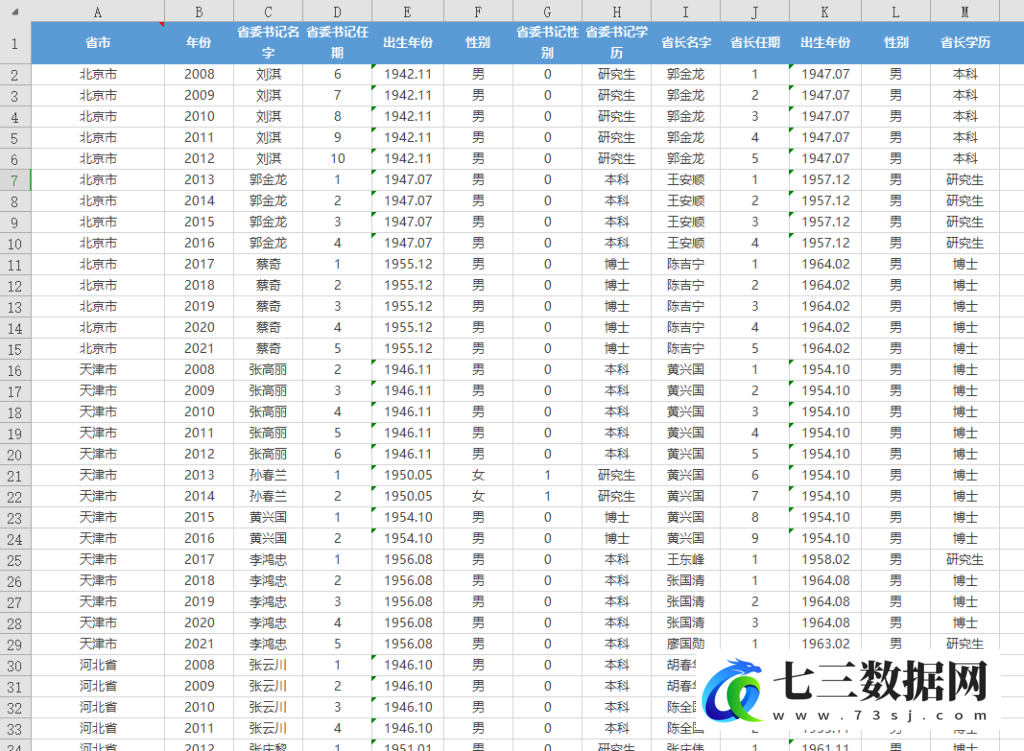Click the 省长学历 header cell

click(965, 43)
